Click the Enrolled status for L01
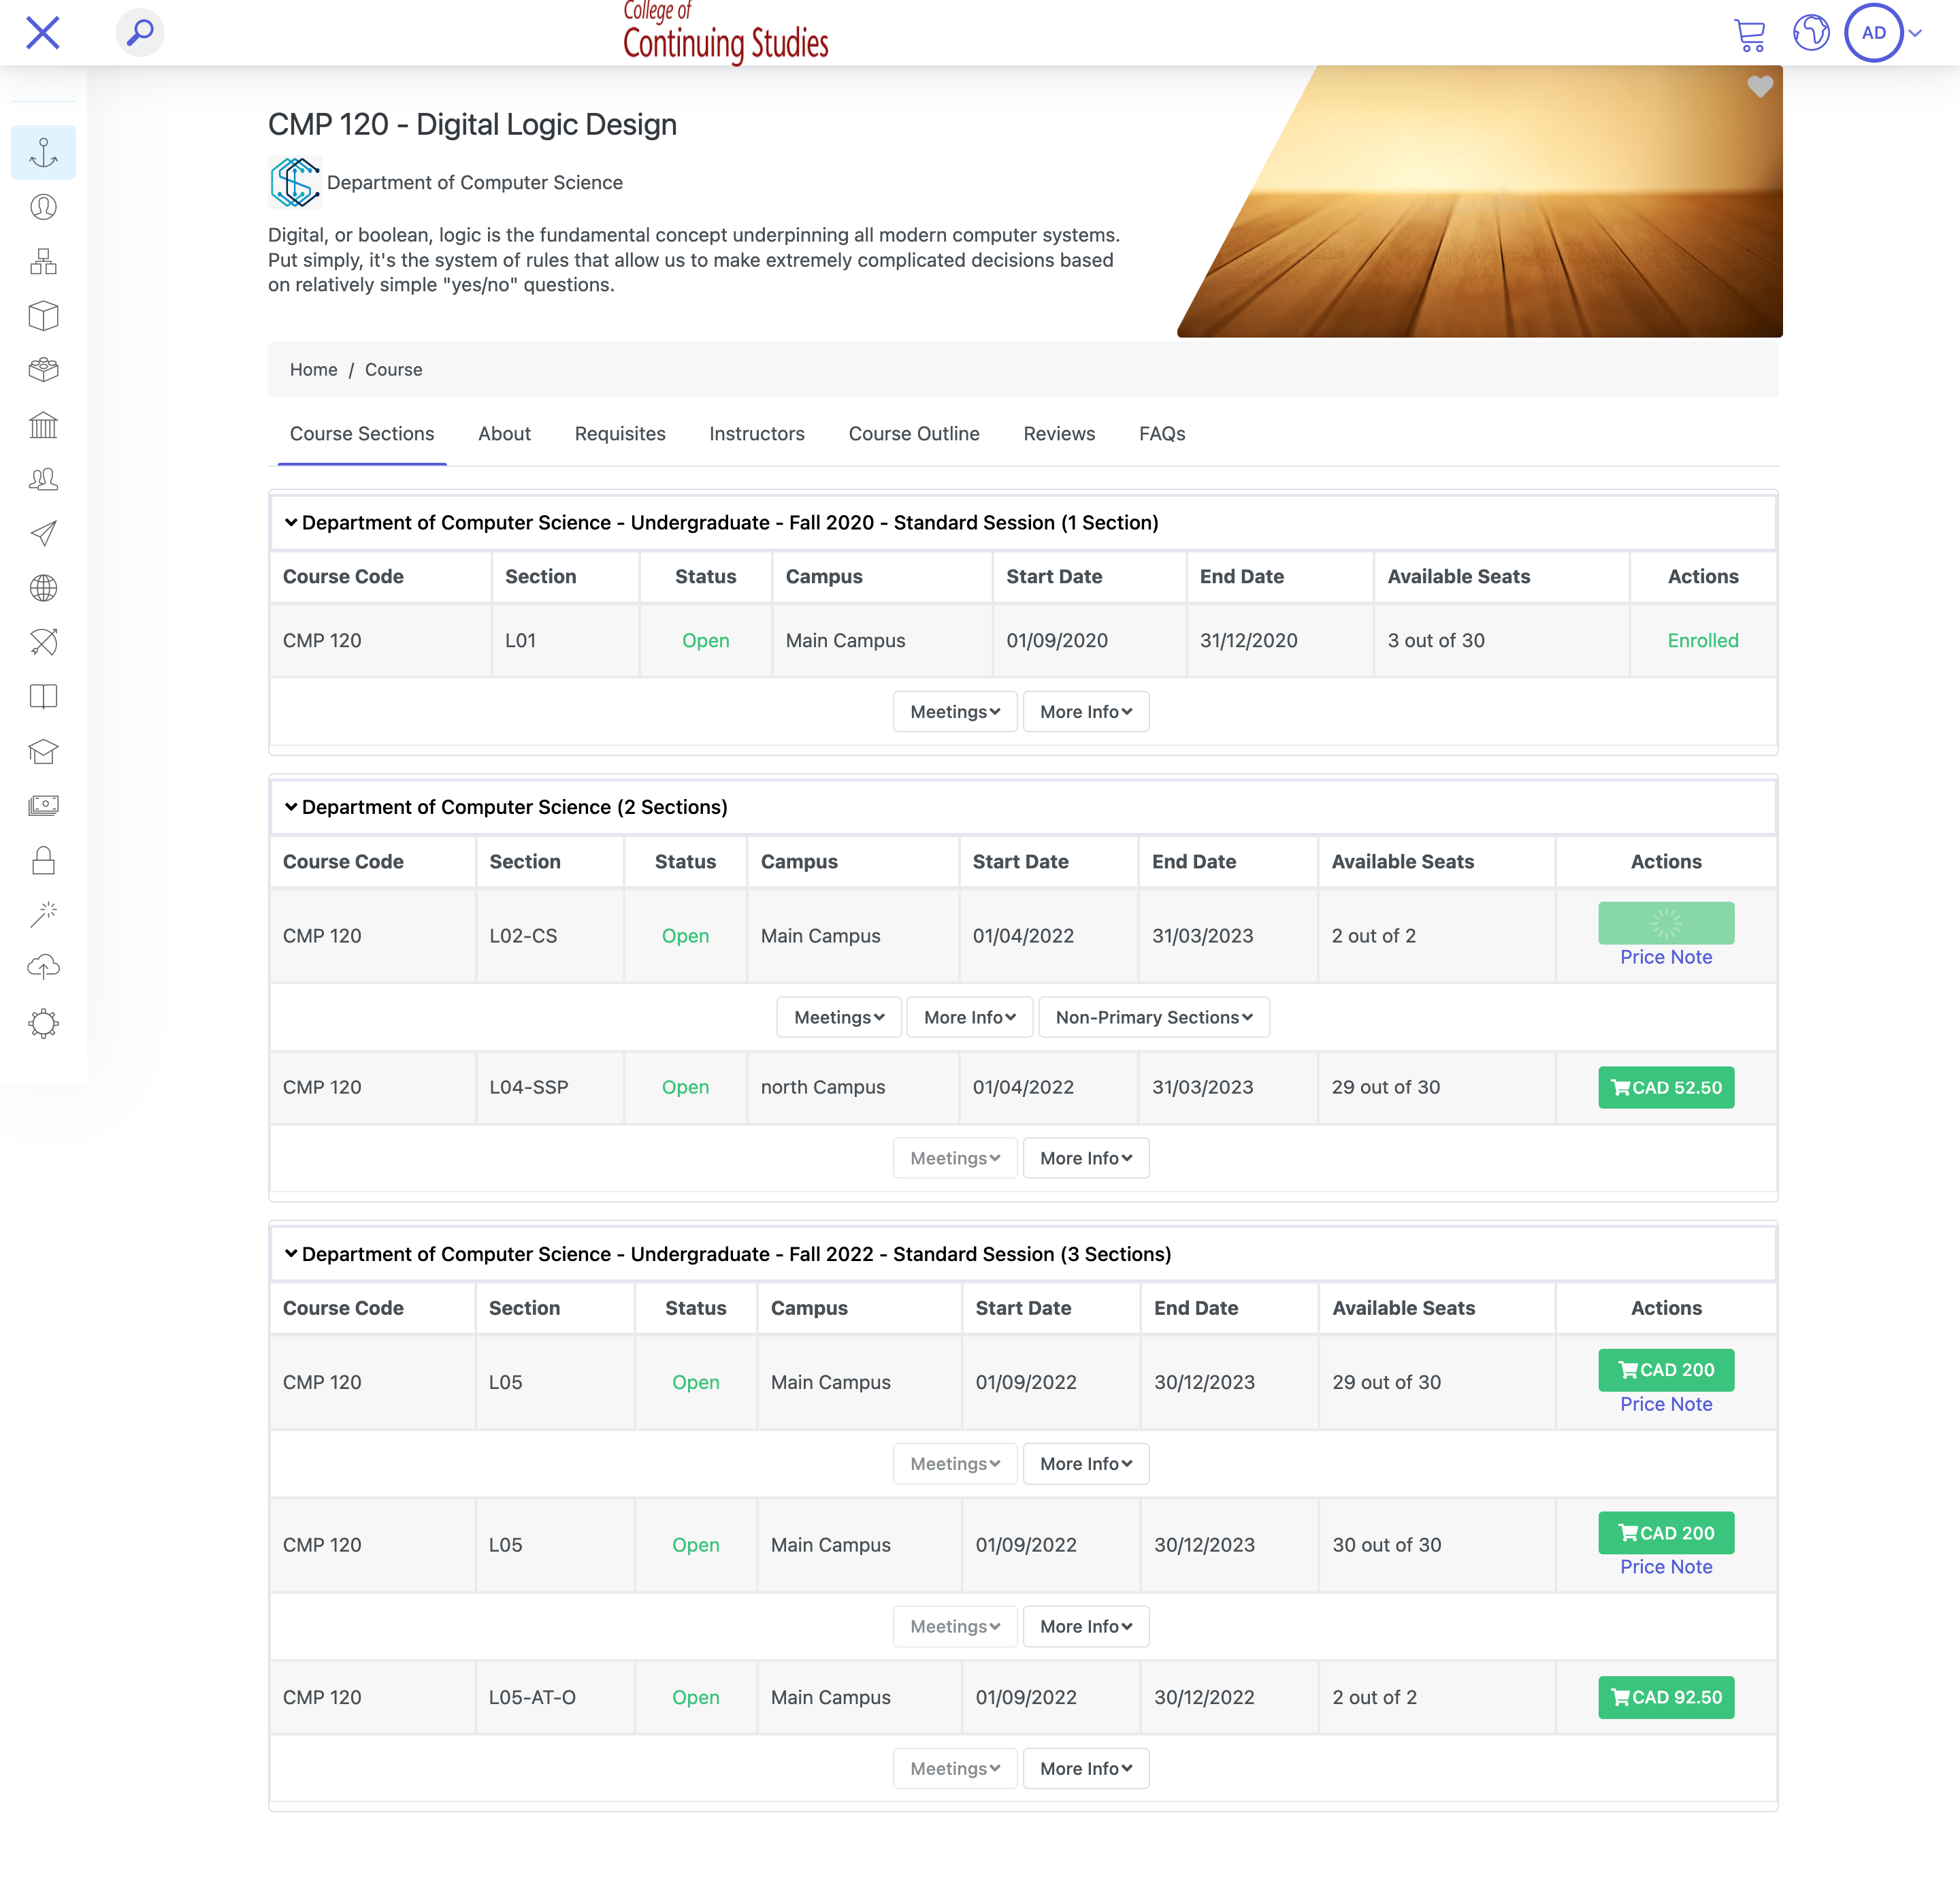The height and width of the screenshot is (1896, 1960). click(1703, 640)
